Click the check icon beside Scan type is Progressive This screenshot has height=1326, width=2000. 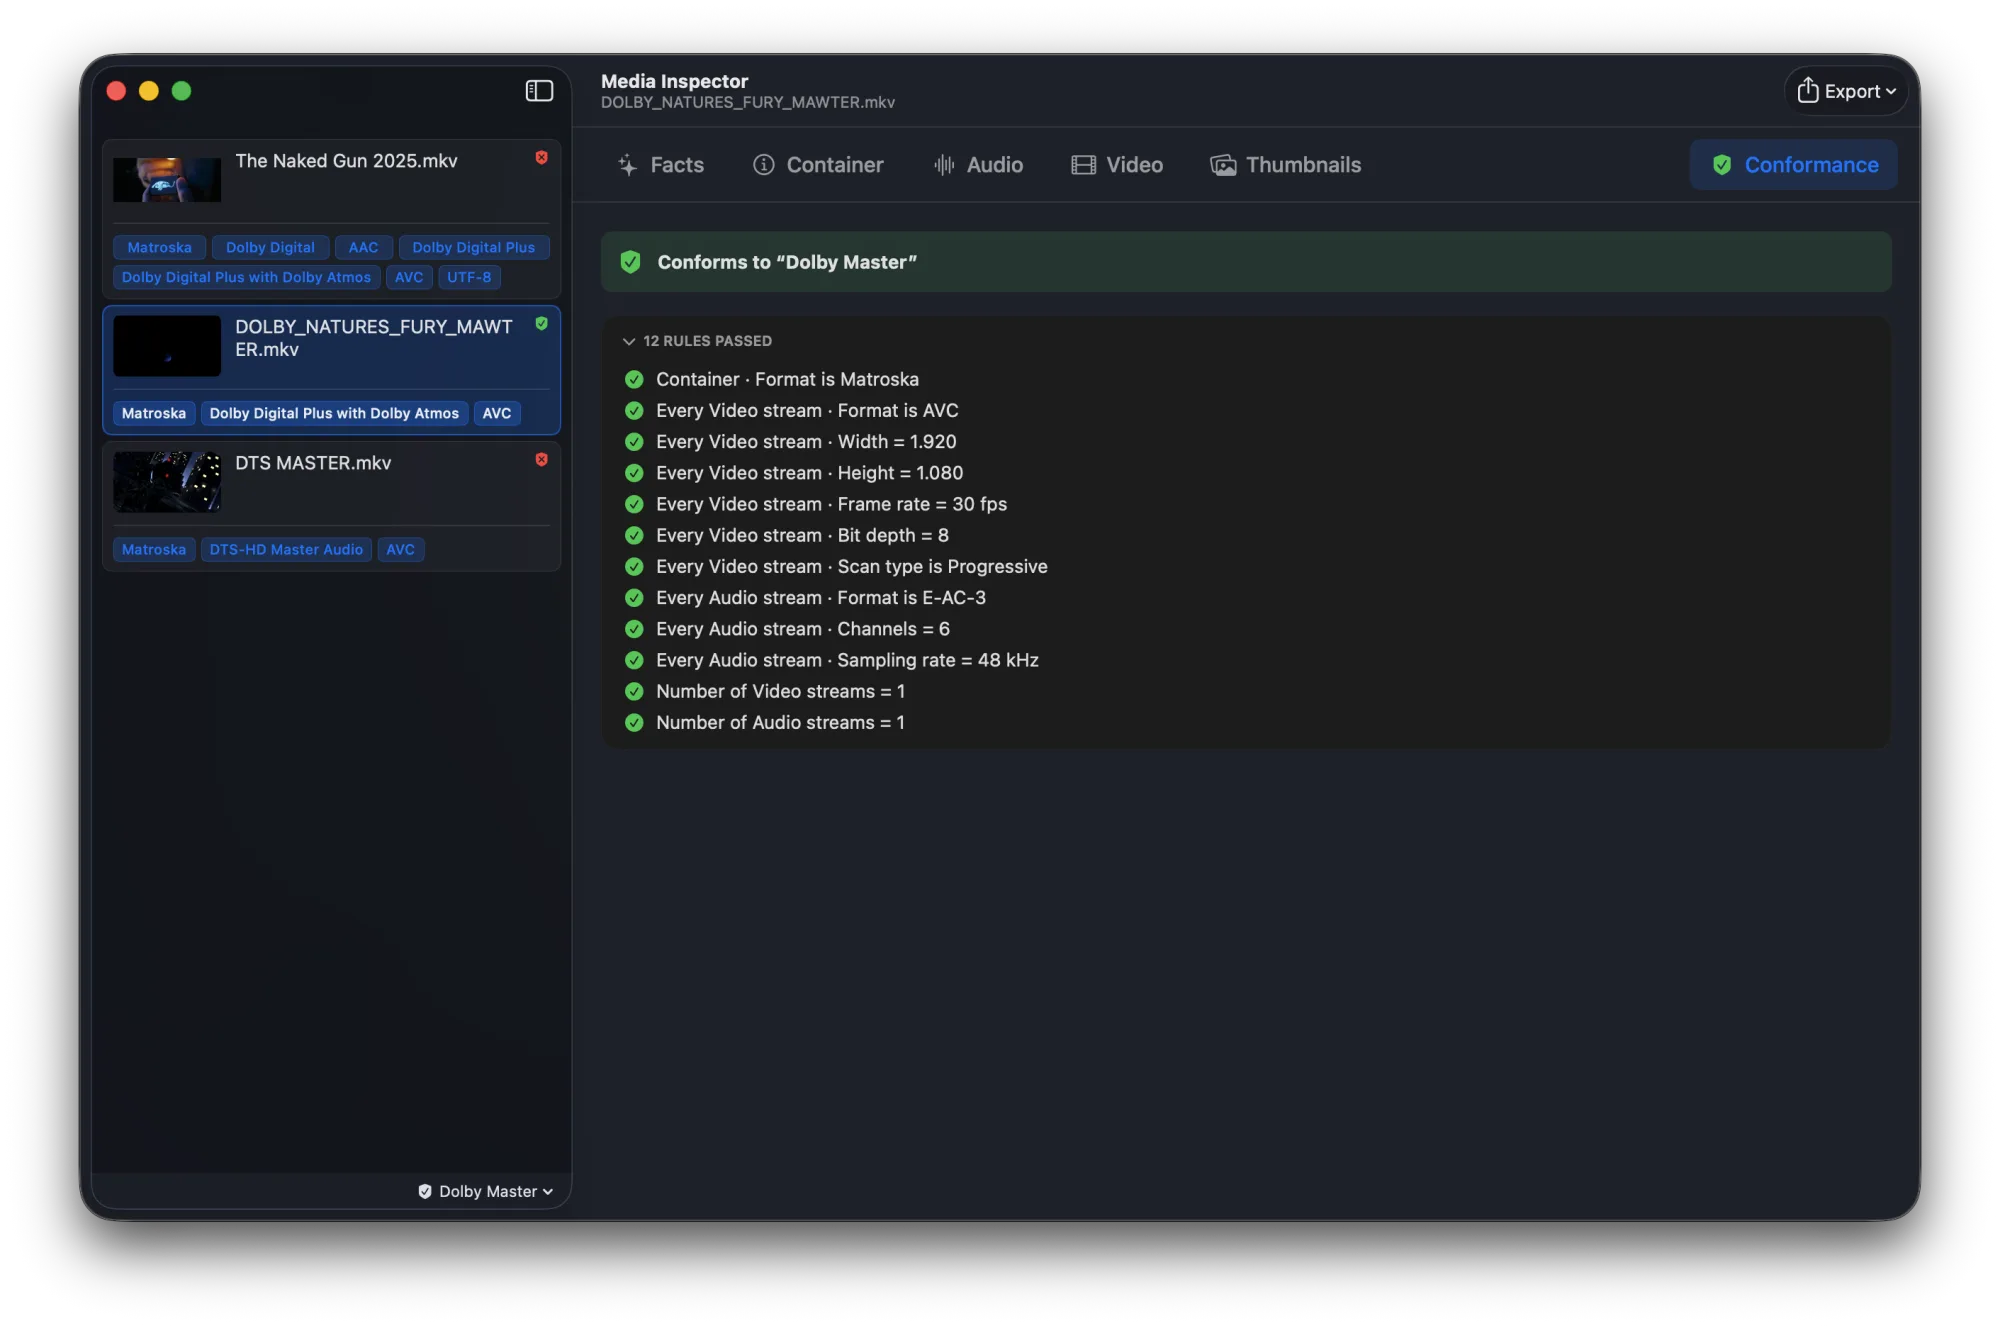(634, 566)
